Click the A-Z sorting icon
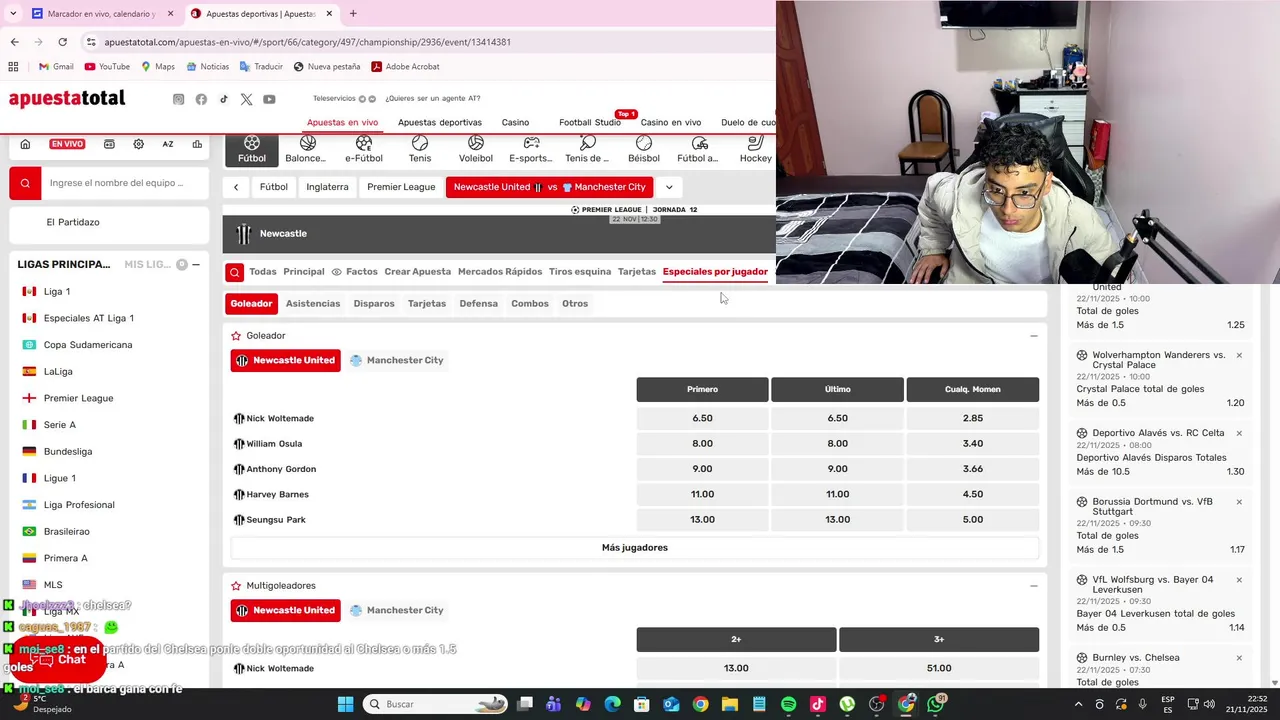1280x720 pixels. [x=168, y=144]
